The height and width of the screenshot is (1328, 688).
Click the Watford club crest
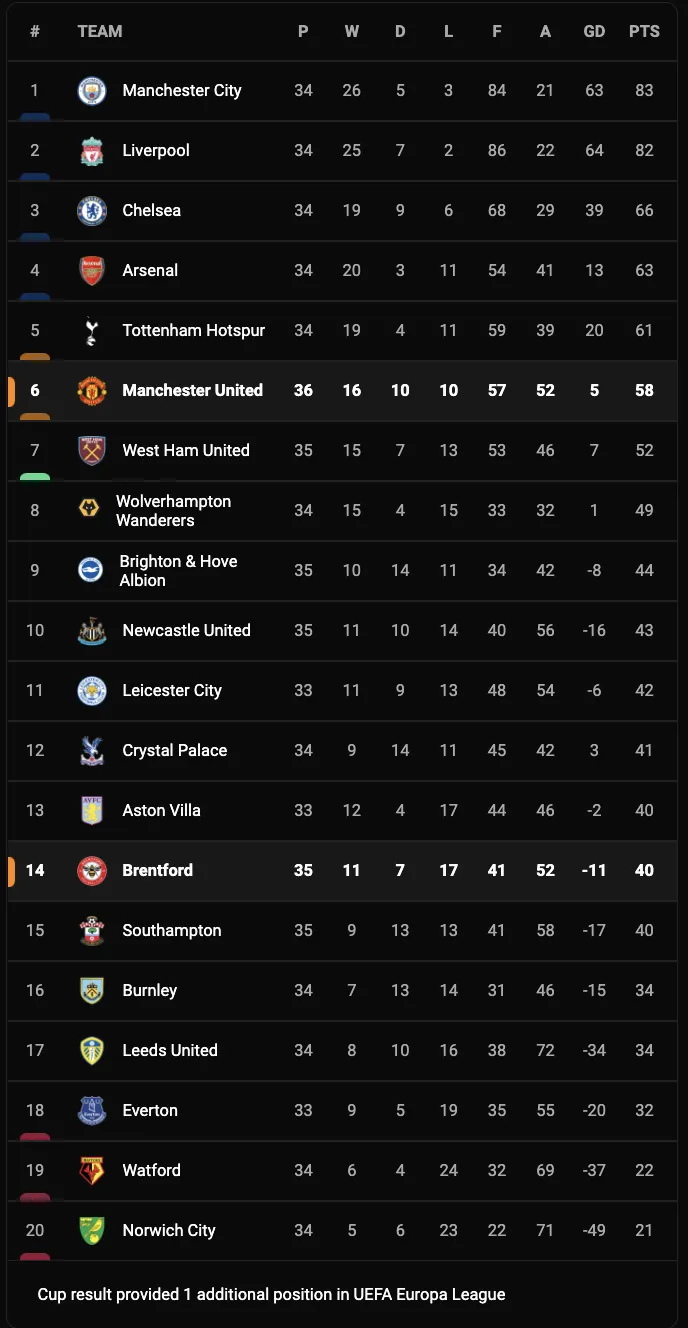pos(92,1171)
